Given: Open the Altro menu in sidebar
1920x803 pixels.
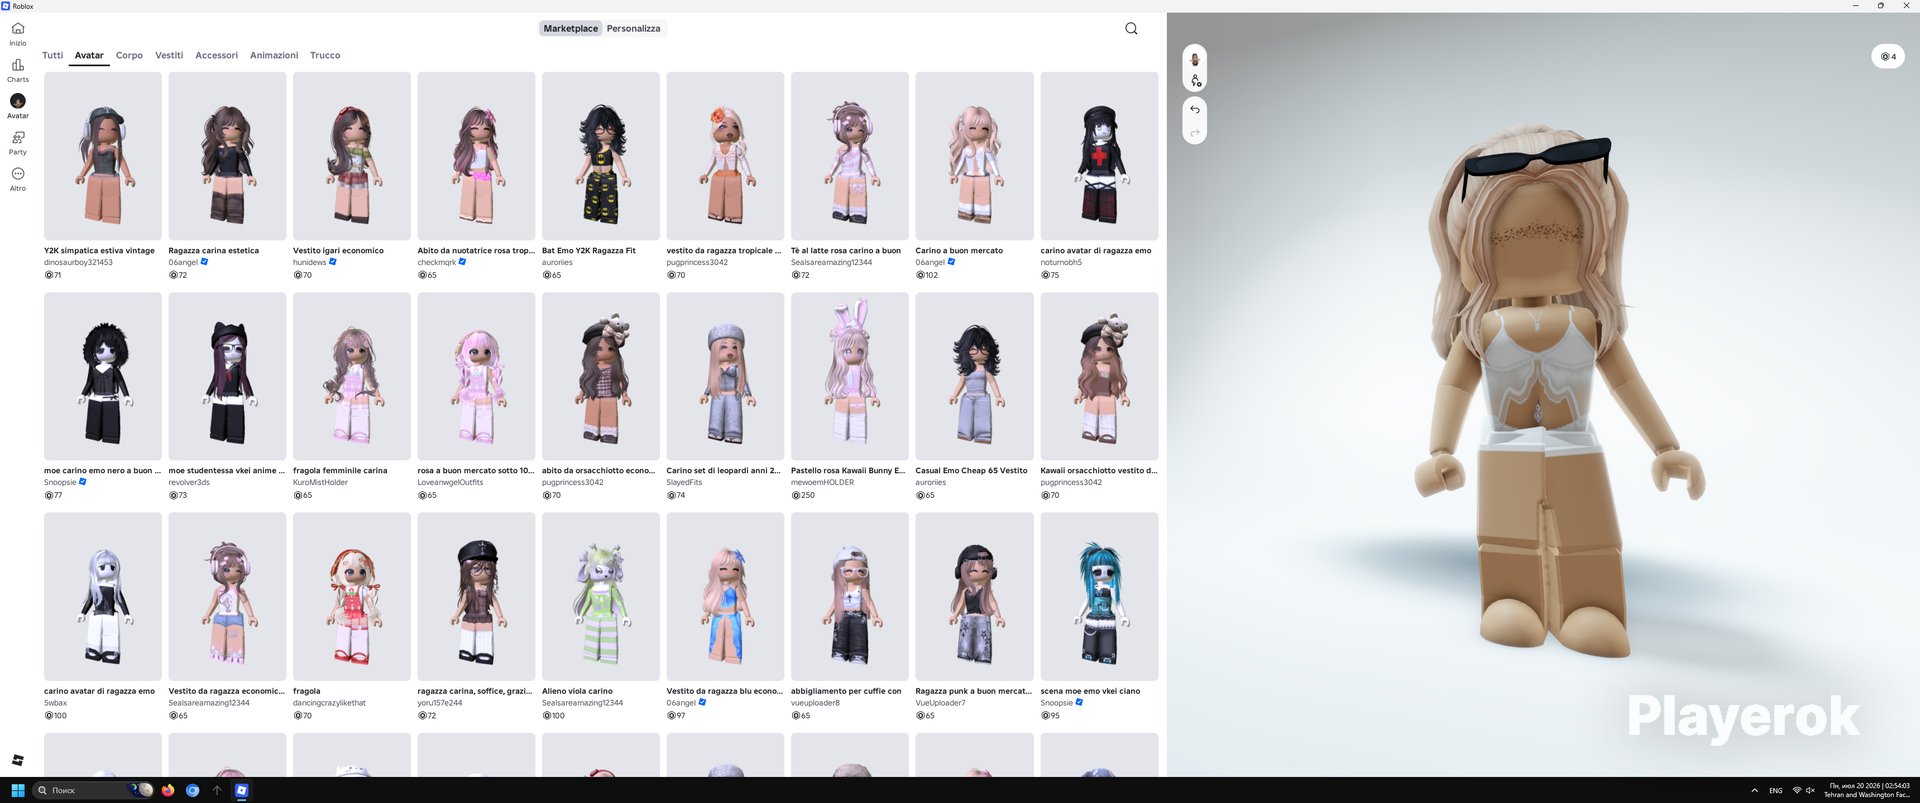Looking at the screenshot, I should click(x=18, y=179).
